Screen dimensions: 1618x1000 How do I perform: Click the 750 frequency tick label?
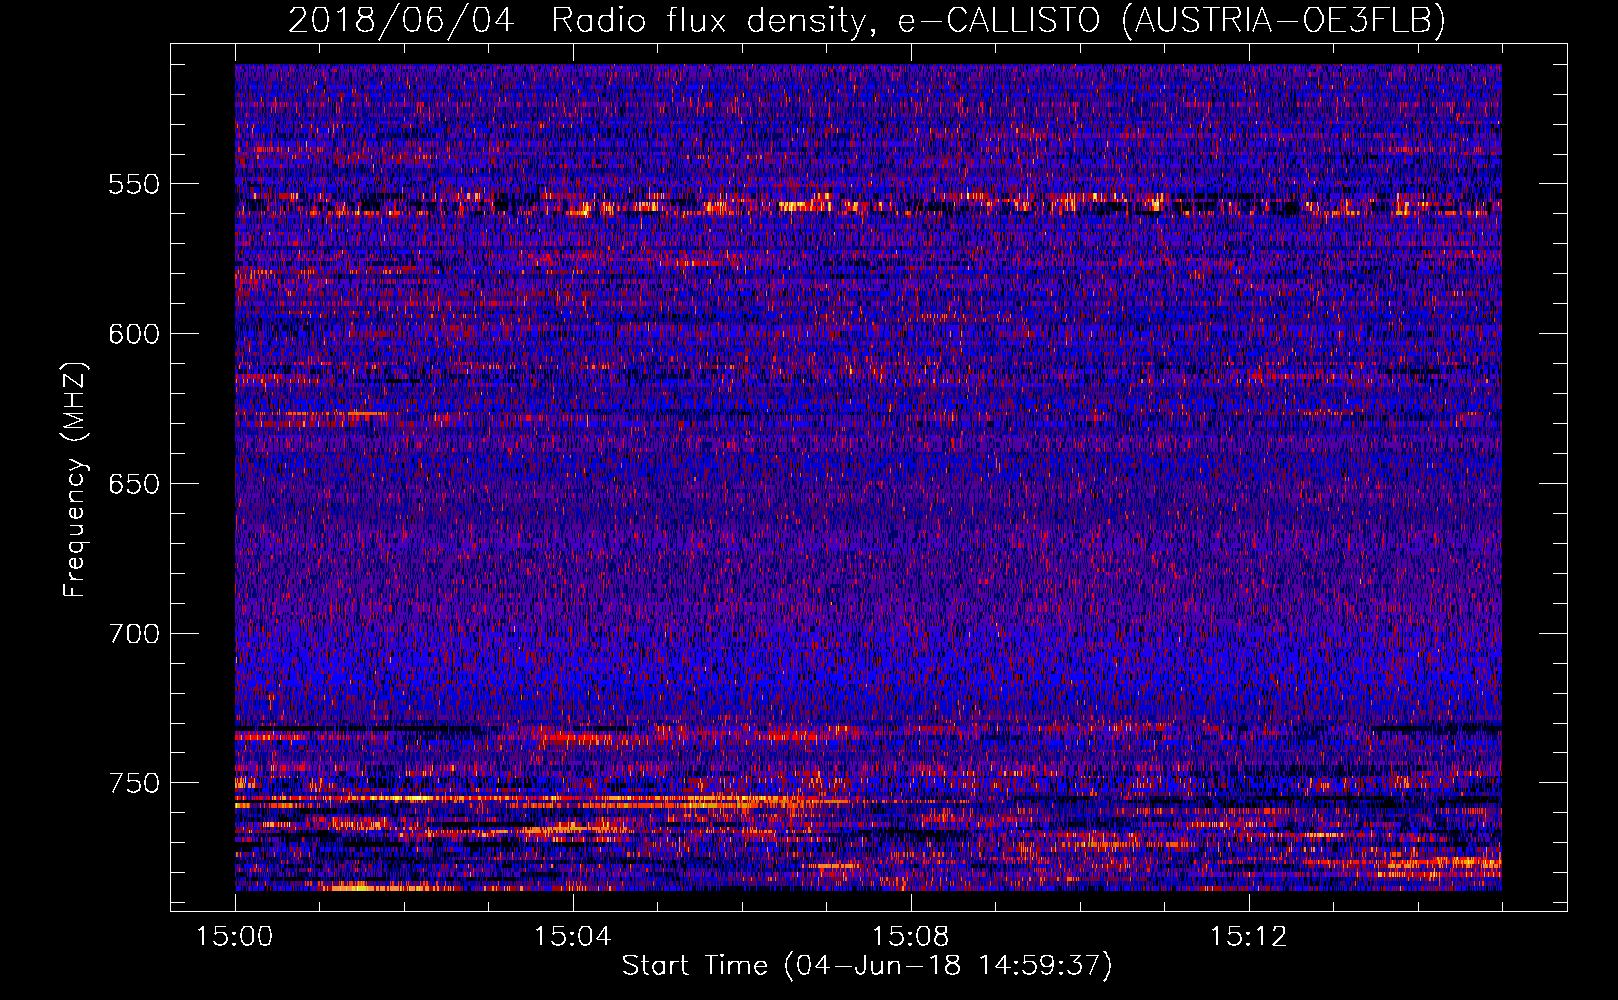coord(133,783)
